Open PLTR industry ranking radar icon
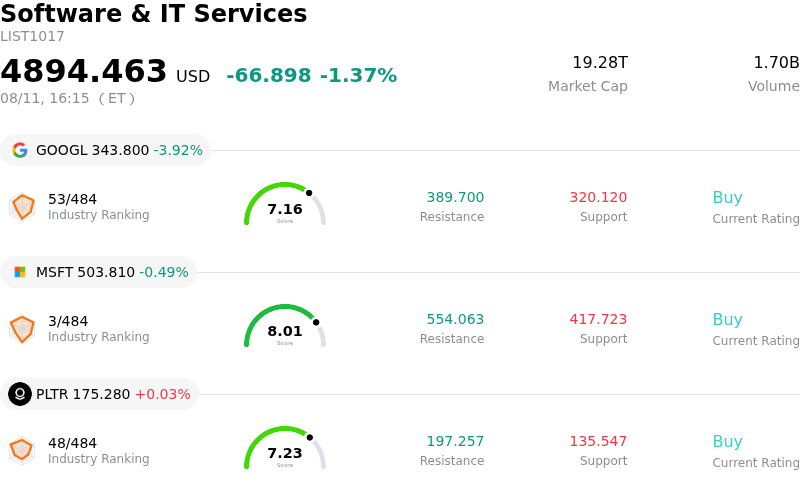Image resolution: width=800 pixels, height=488 pixels. (22, 451)
